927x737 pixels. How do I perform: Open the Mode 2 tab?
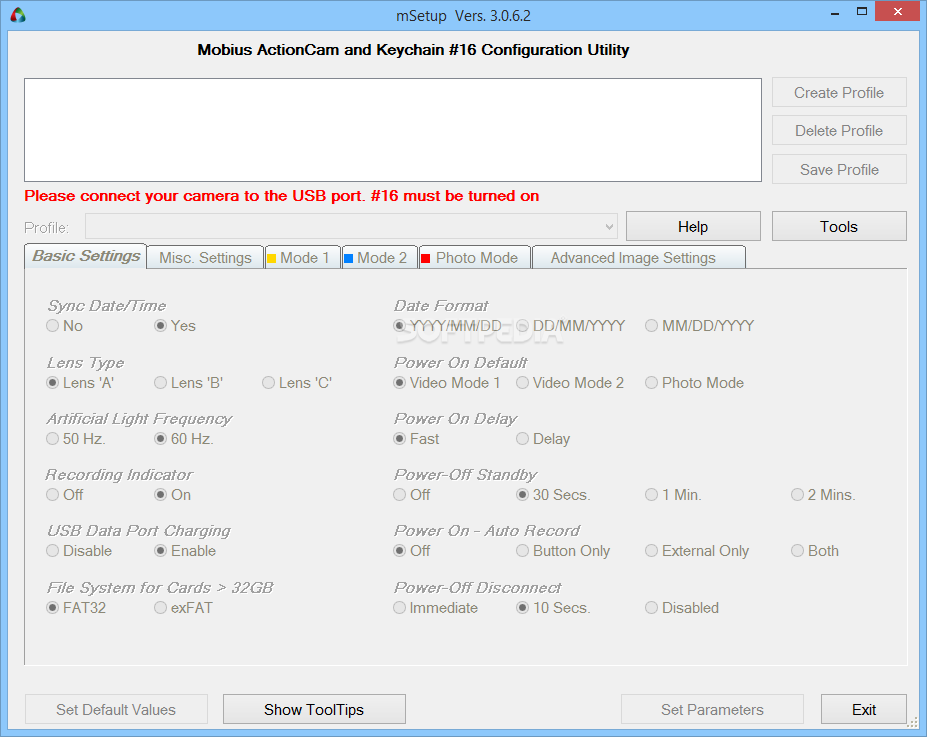point(380,258)
